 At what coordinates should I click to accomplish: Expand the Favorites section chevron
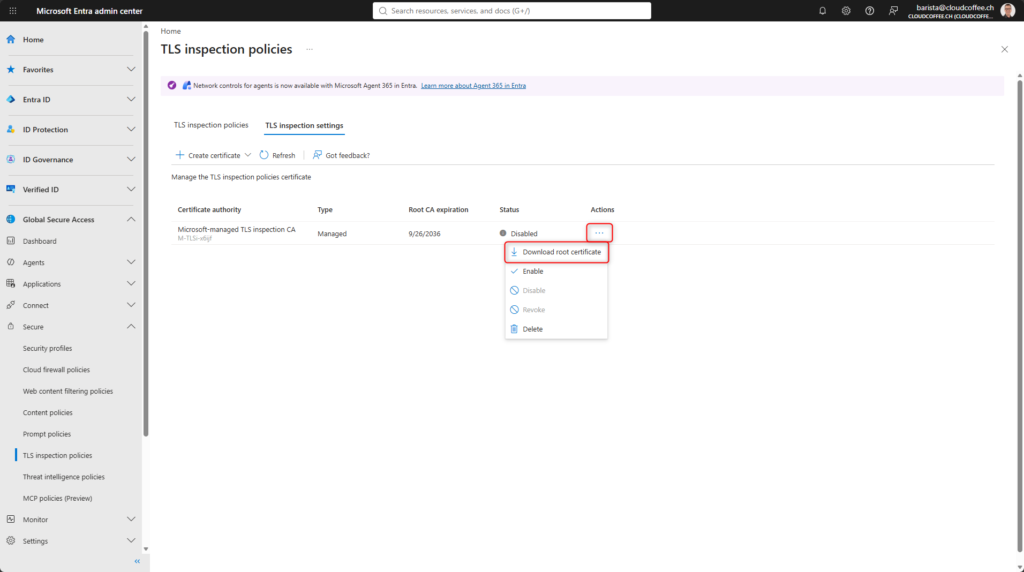(x=131, y=69)
